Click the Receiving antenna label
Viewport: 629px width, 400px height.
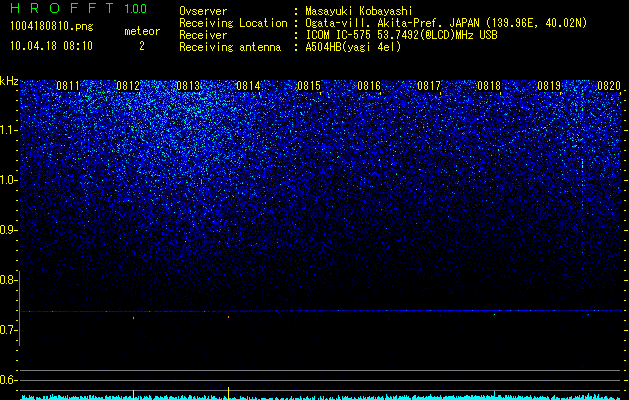230,47
